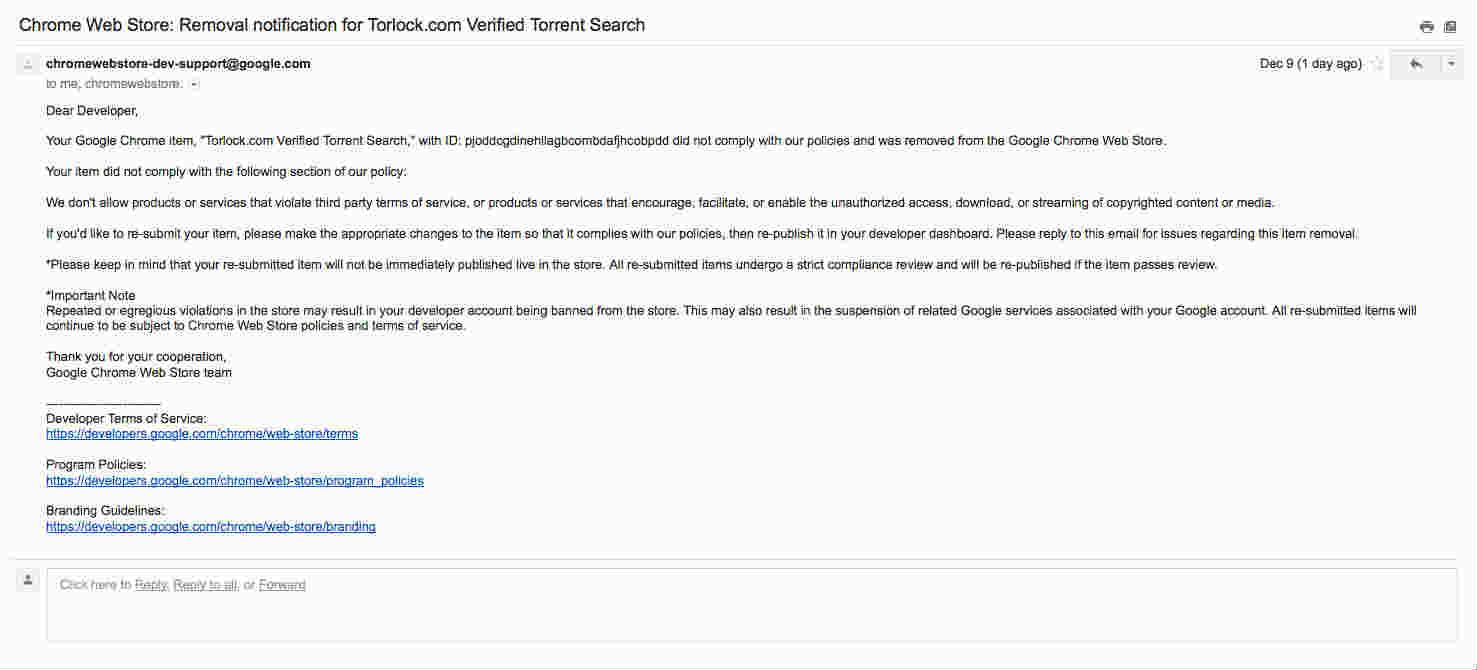
Task: Choose 'Reply to all' in the reply box
Action: (205, 585)
